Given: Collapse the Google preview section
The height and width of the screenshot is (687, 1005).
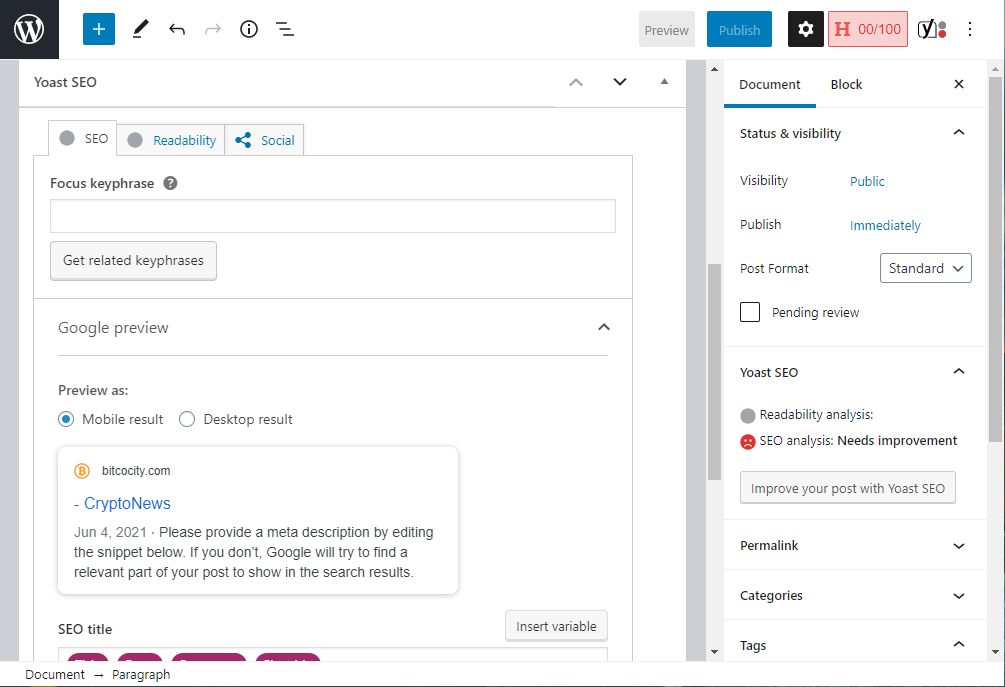Looking at the screenshot, I should (x=604, y=327).
